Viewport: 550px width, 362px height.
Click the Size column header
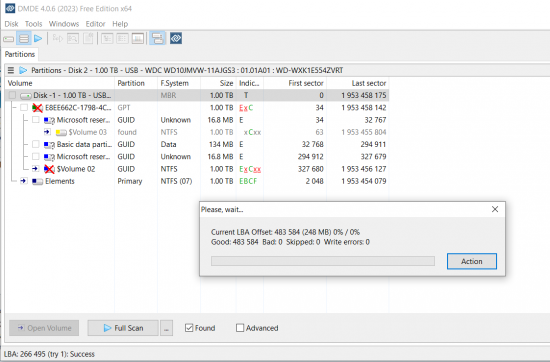pyautogui.click(x=218, y=83)
